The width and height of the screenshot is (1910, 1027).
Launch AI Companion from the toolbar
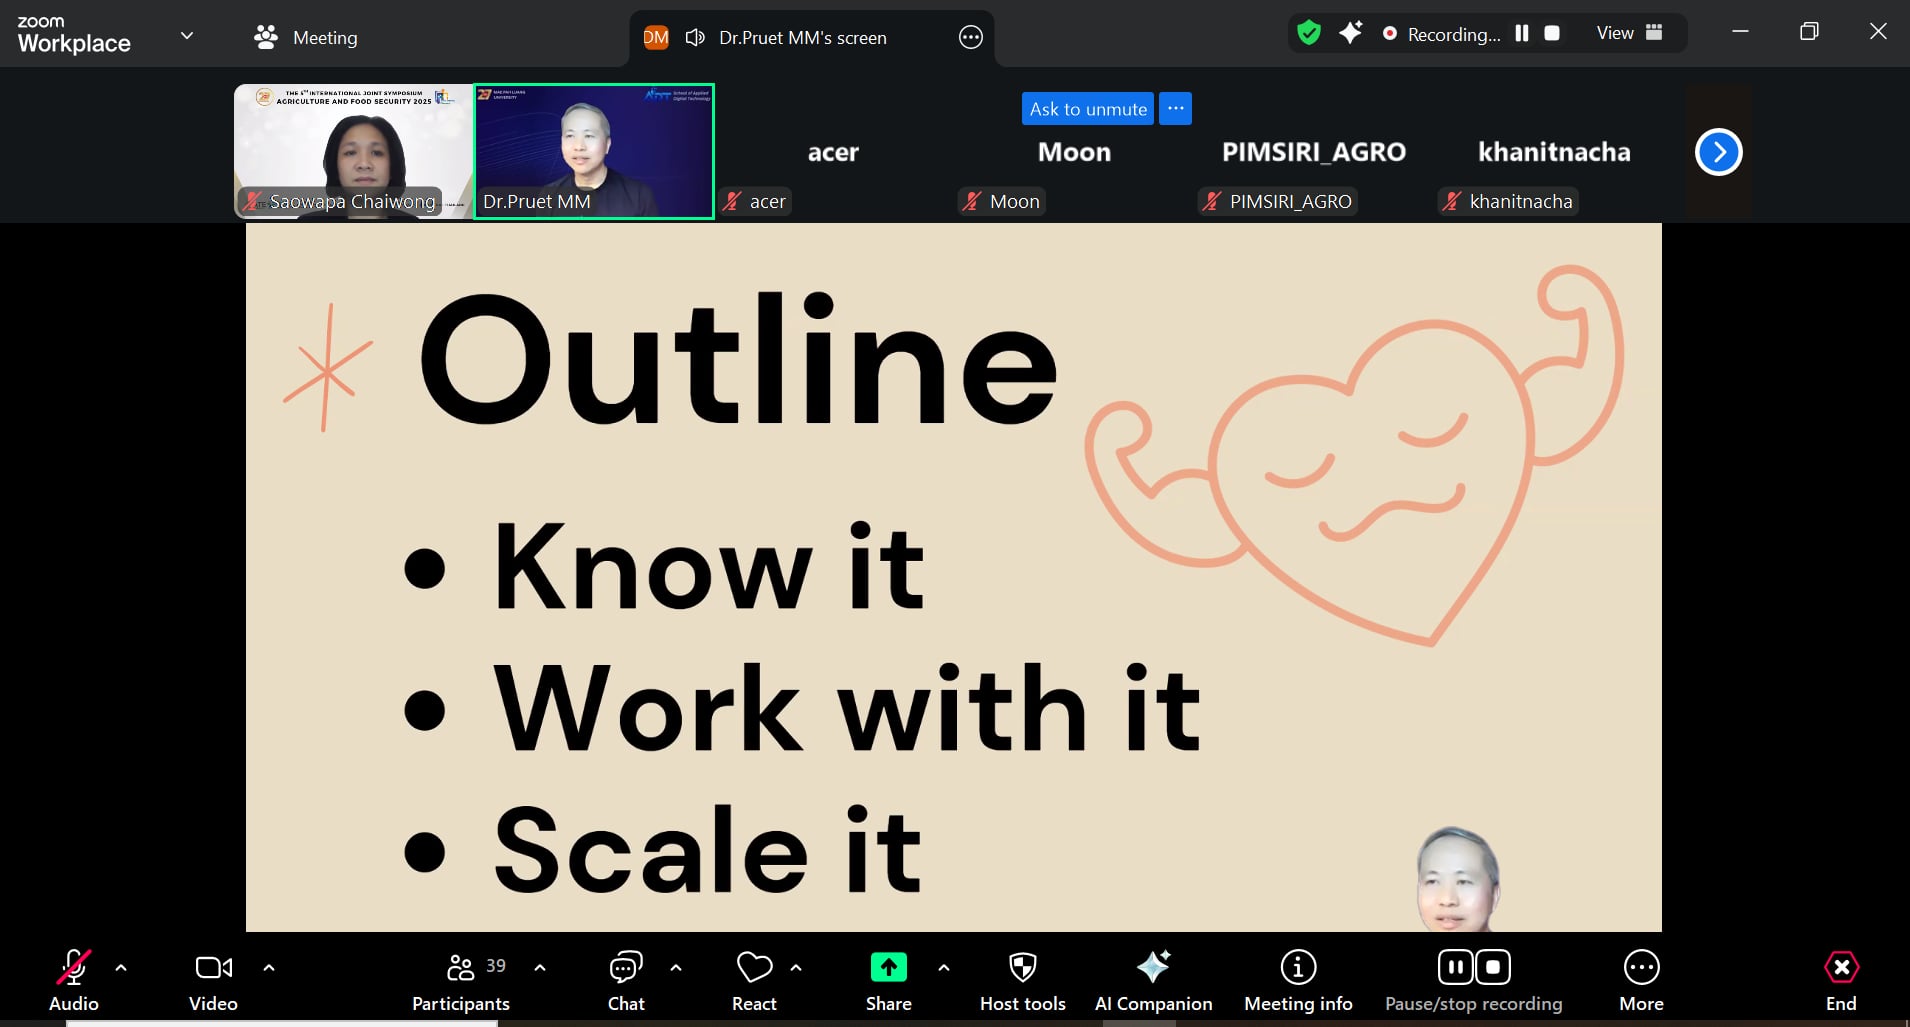[1153, 968]
